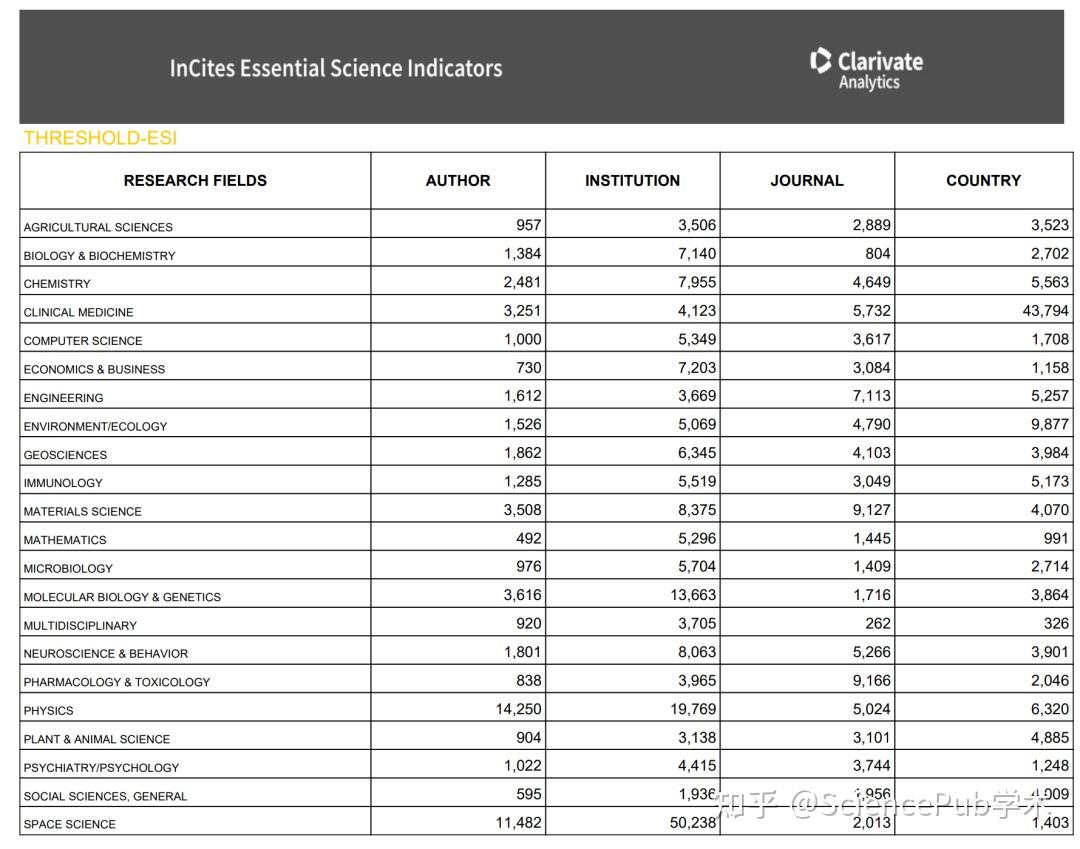Click the AGRICULTURAL SCIENCES row label
Viewport: 1080px width, 849px height.
coord(98,227)
